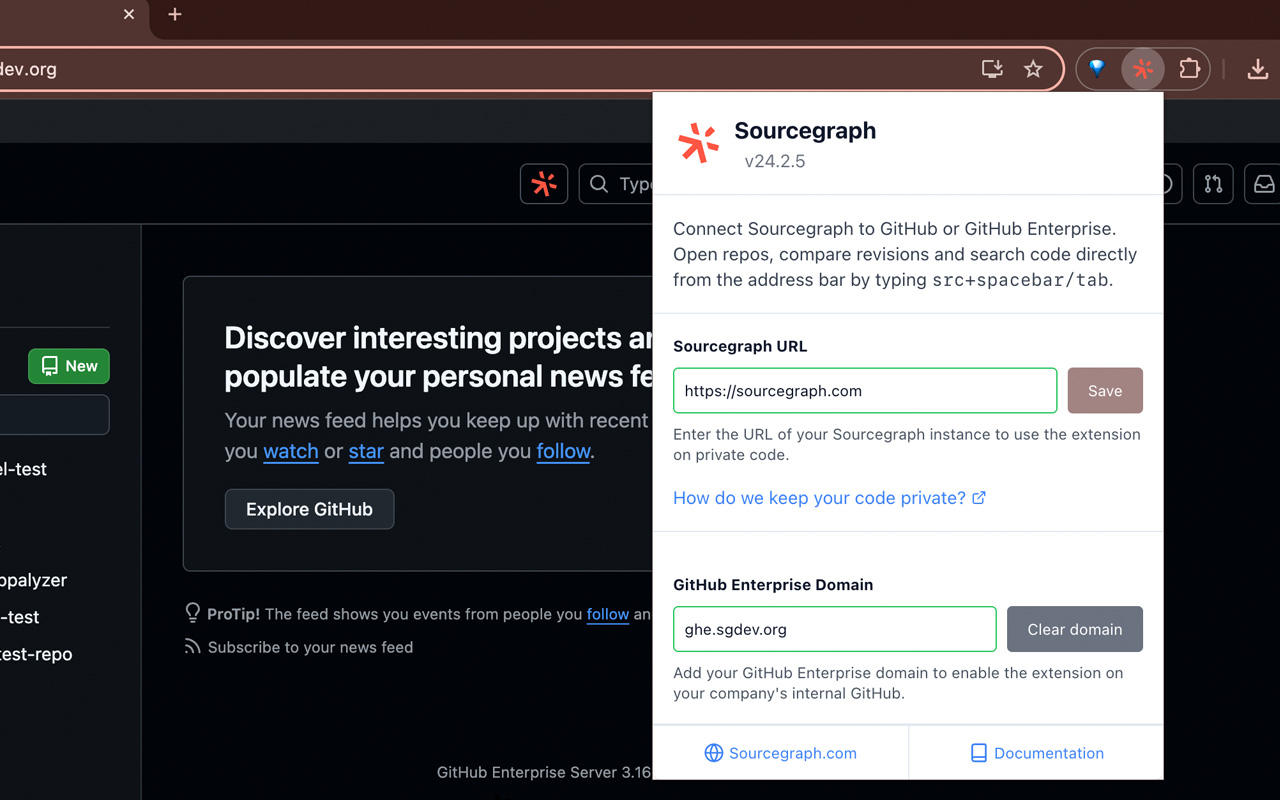Edit the Sourcegraph URL field
Screen dimensions: 1280x800
coord(865,391)
